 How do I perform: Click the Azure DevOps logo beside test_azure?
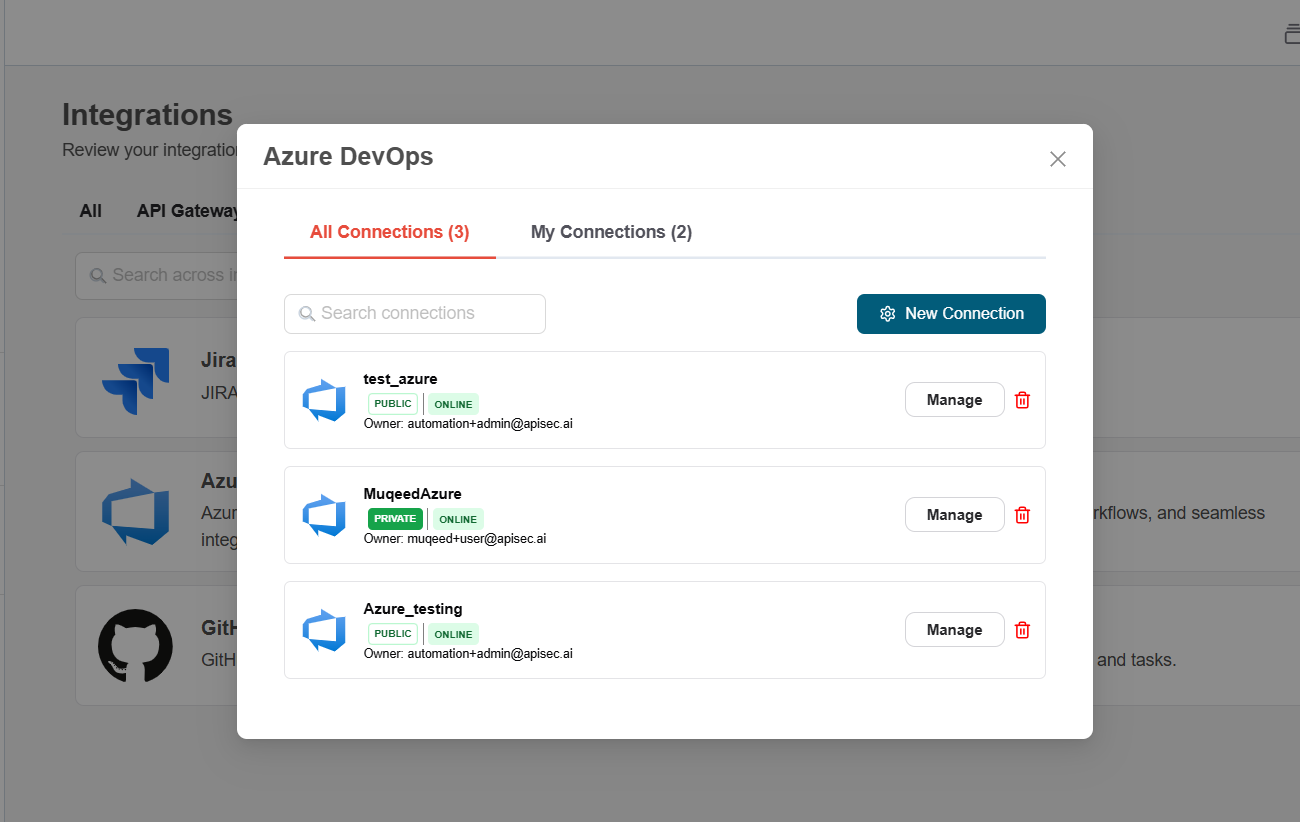pos(324,400)
